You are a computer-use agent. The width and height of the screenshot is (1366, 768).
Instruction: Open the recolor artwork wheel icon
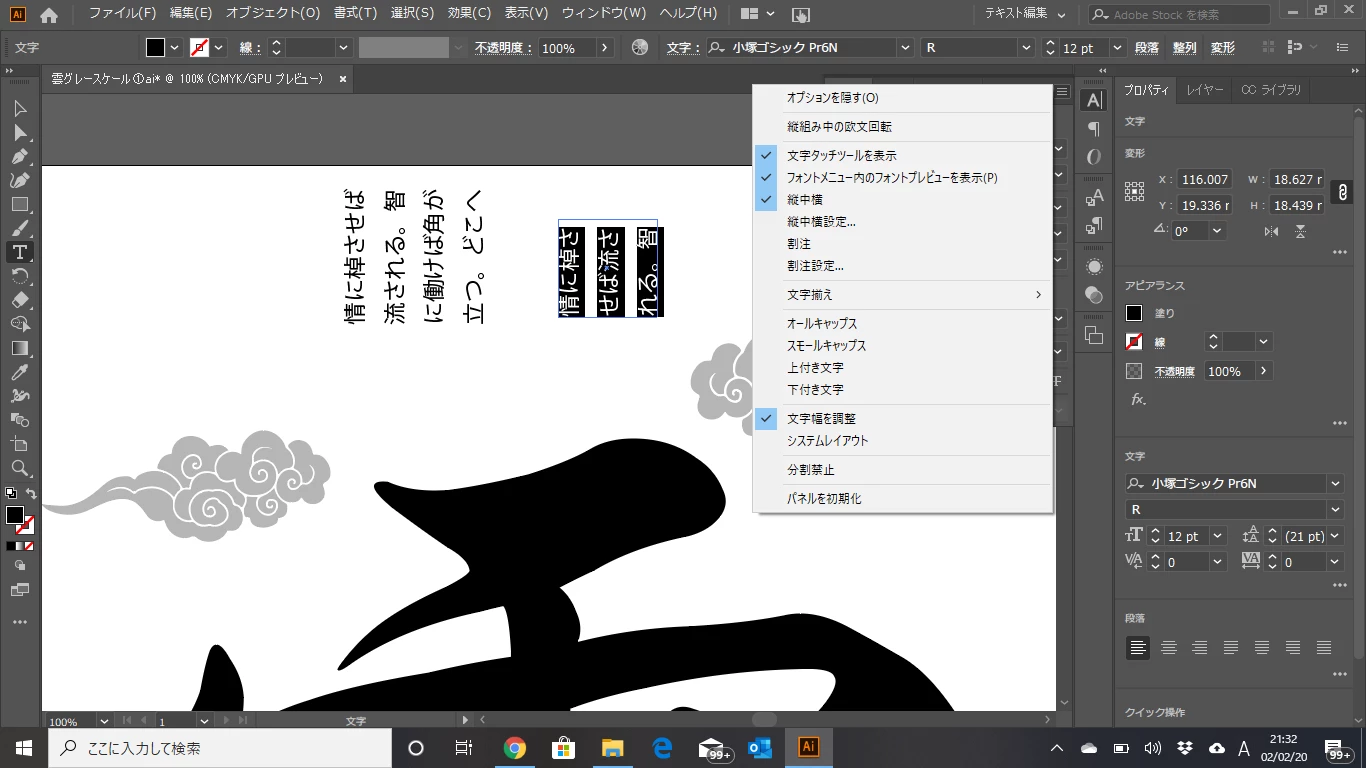pos(641,48)
